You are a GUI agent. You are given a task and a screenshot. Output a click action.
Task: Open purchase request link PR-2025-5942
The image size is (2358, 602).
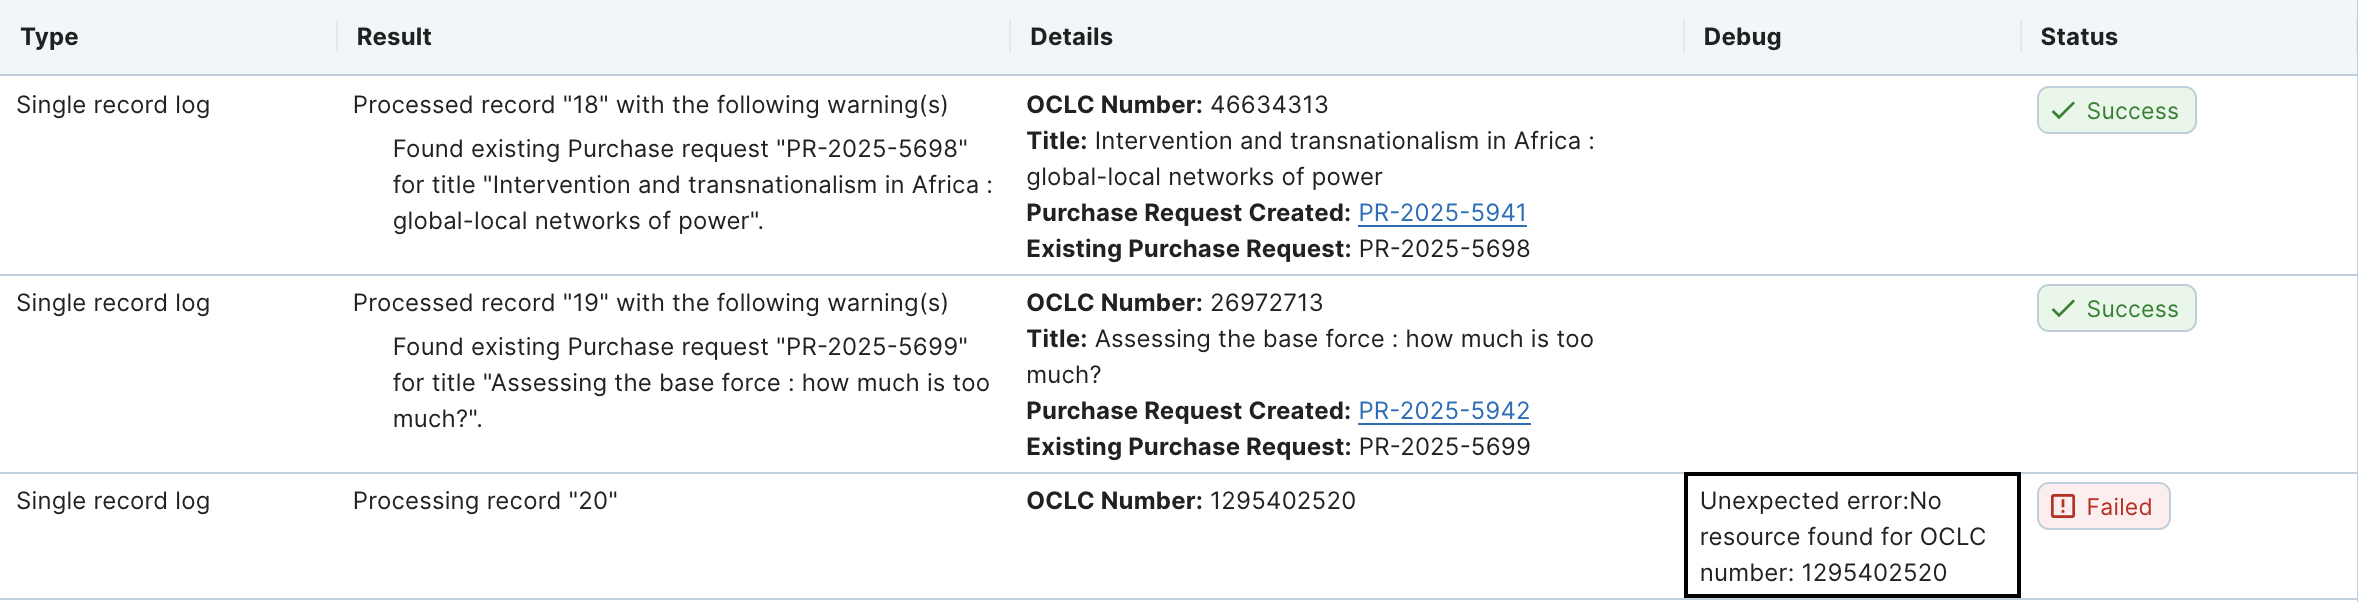coord(1443,411)
